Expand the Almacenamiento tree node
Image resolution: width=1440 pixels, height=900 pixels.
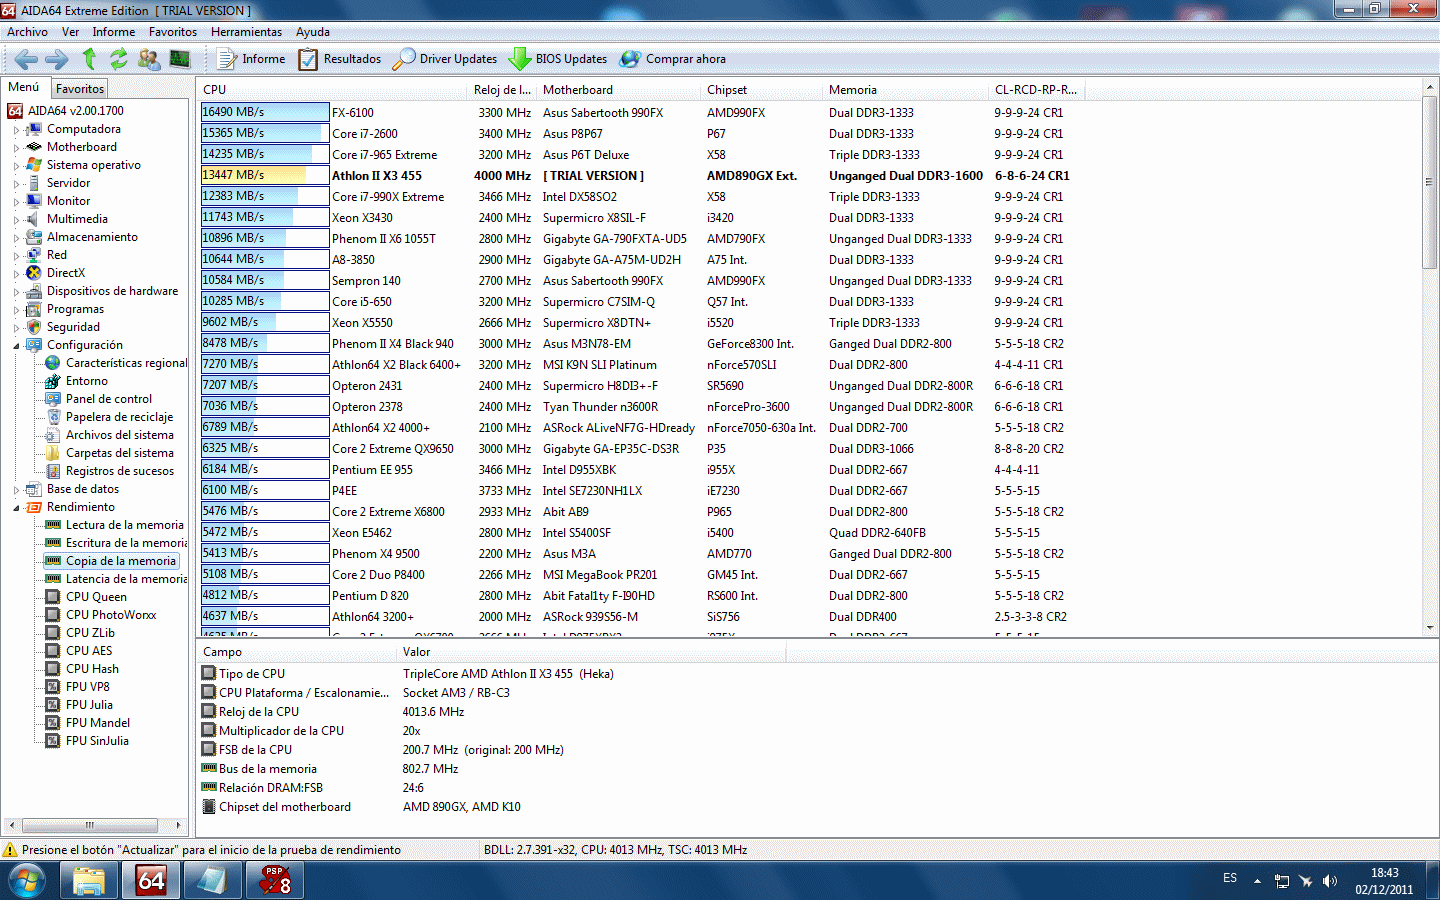click(16, 238)
